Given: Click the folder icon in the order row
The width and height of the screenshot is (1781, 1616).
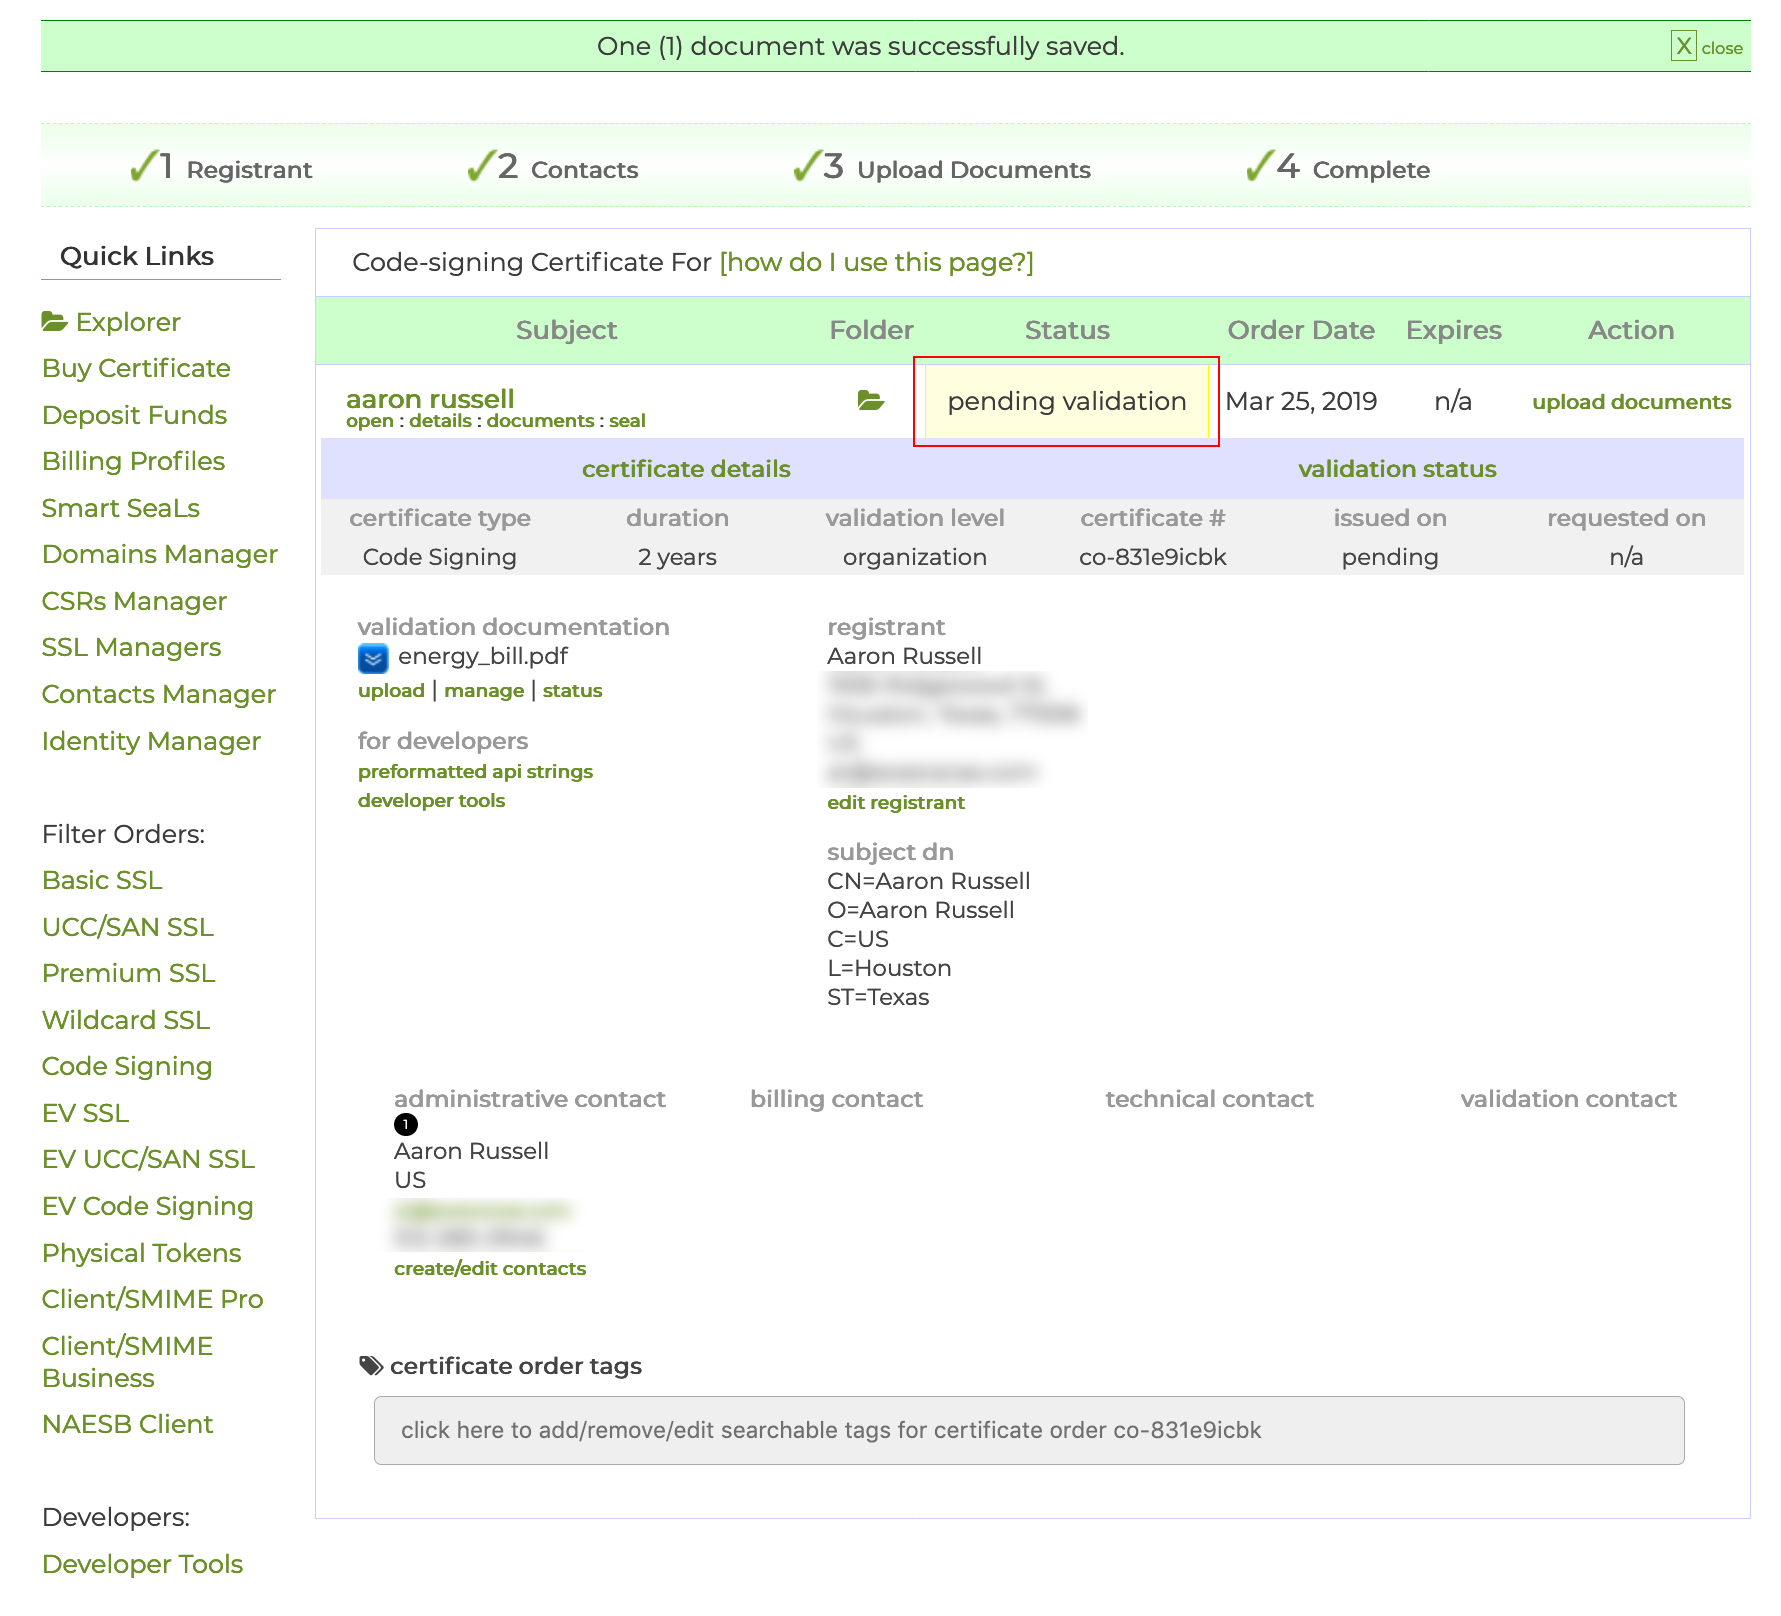Looking at the screenshot, I should [870, 401].
